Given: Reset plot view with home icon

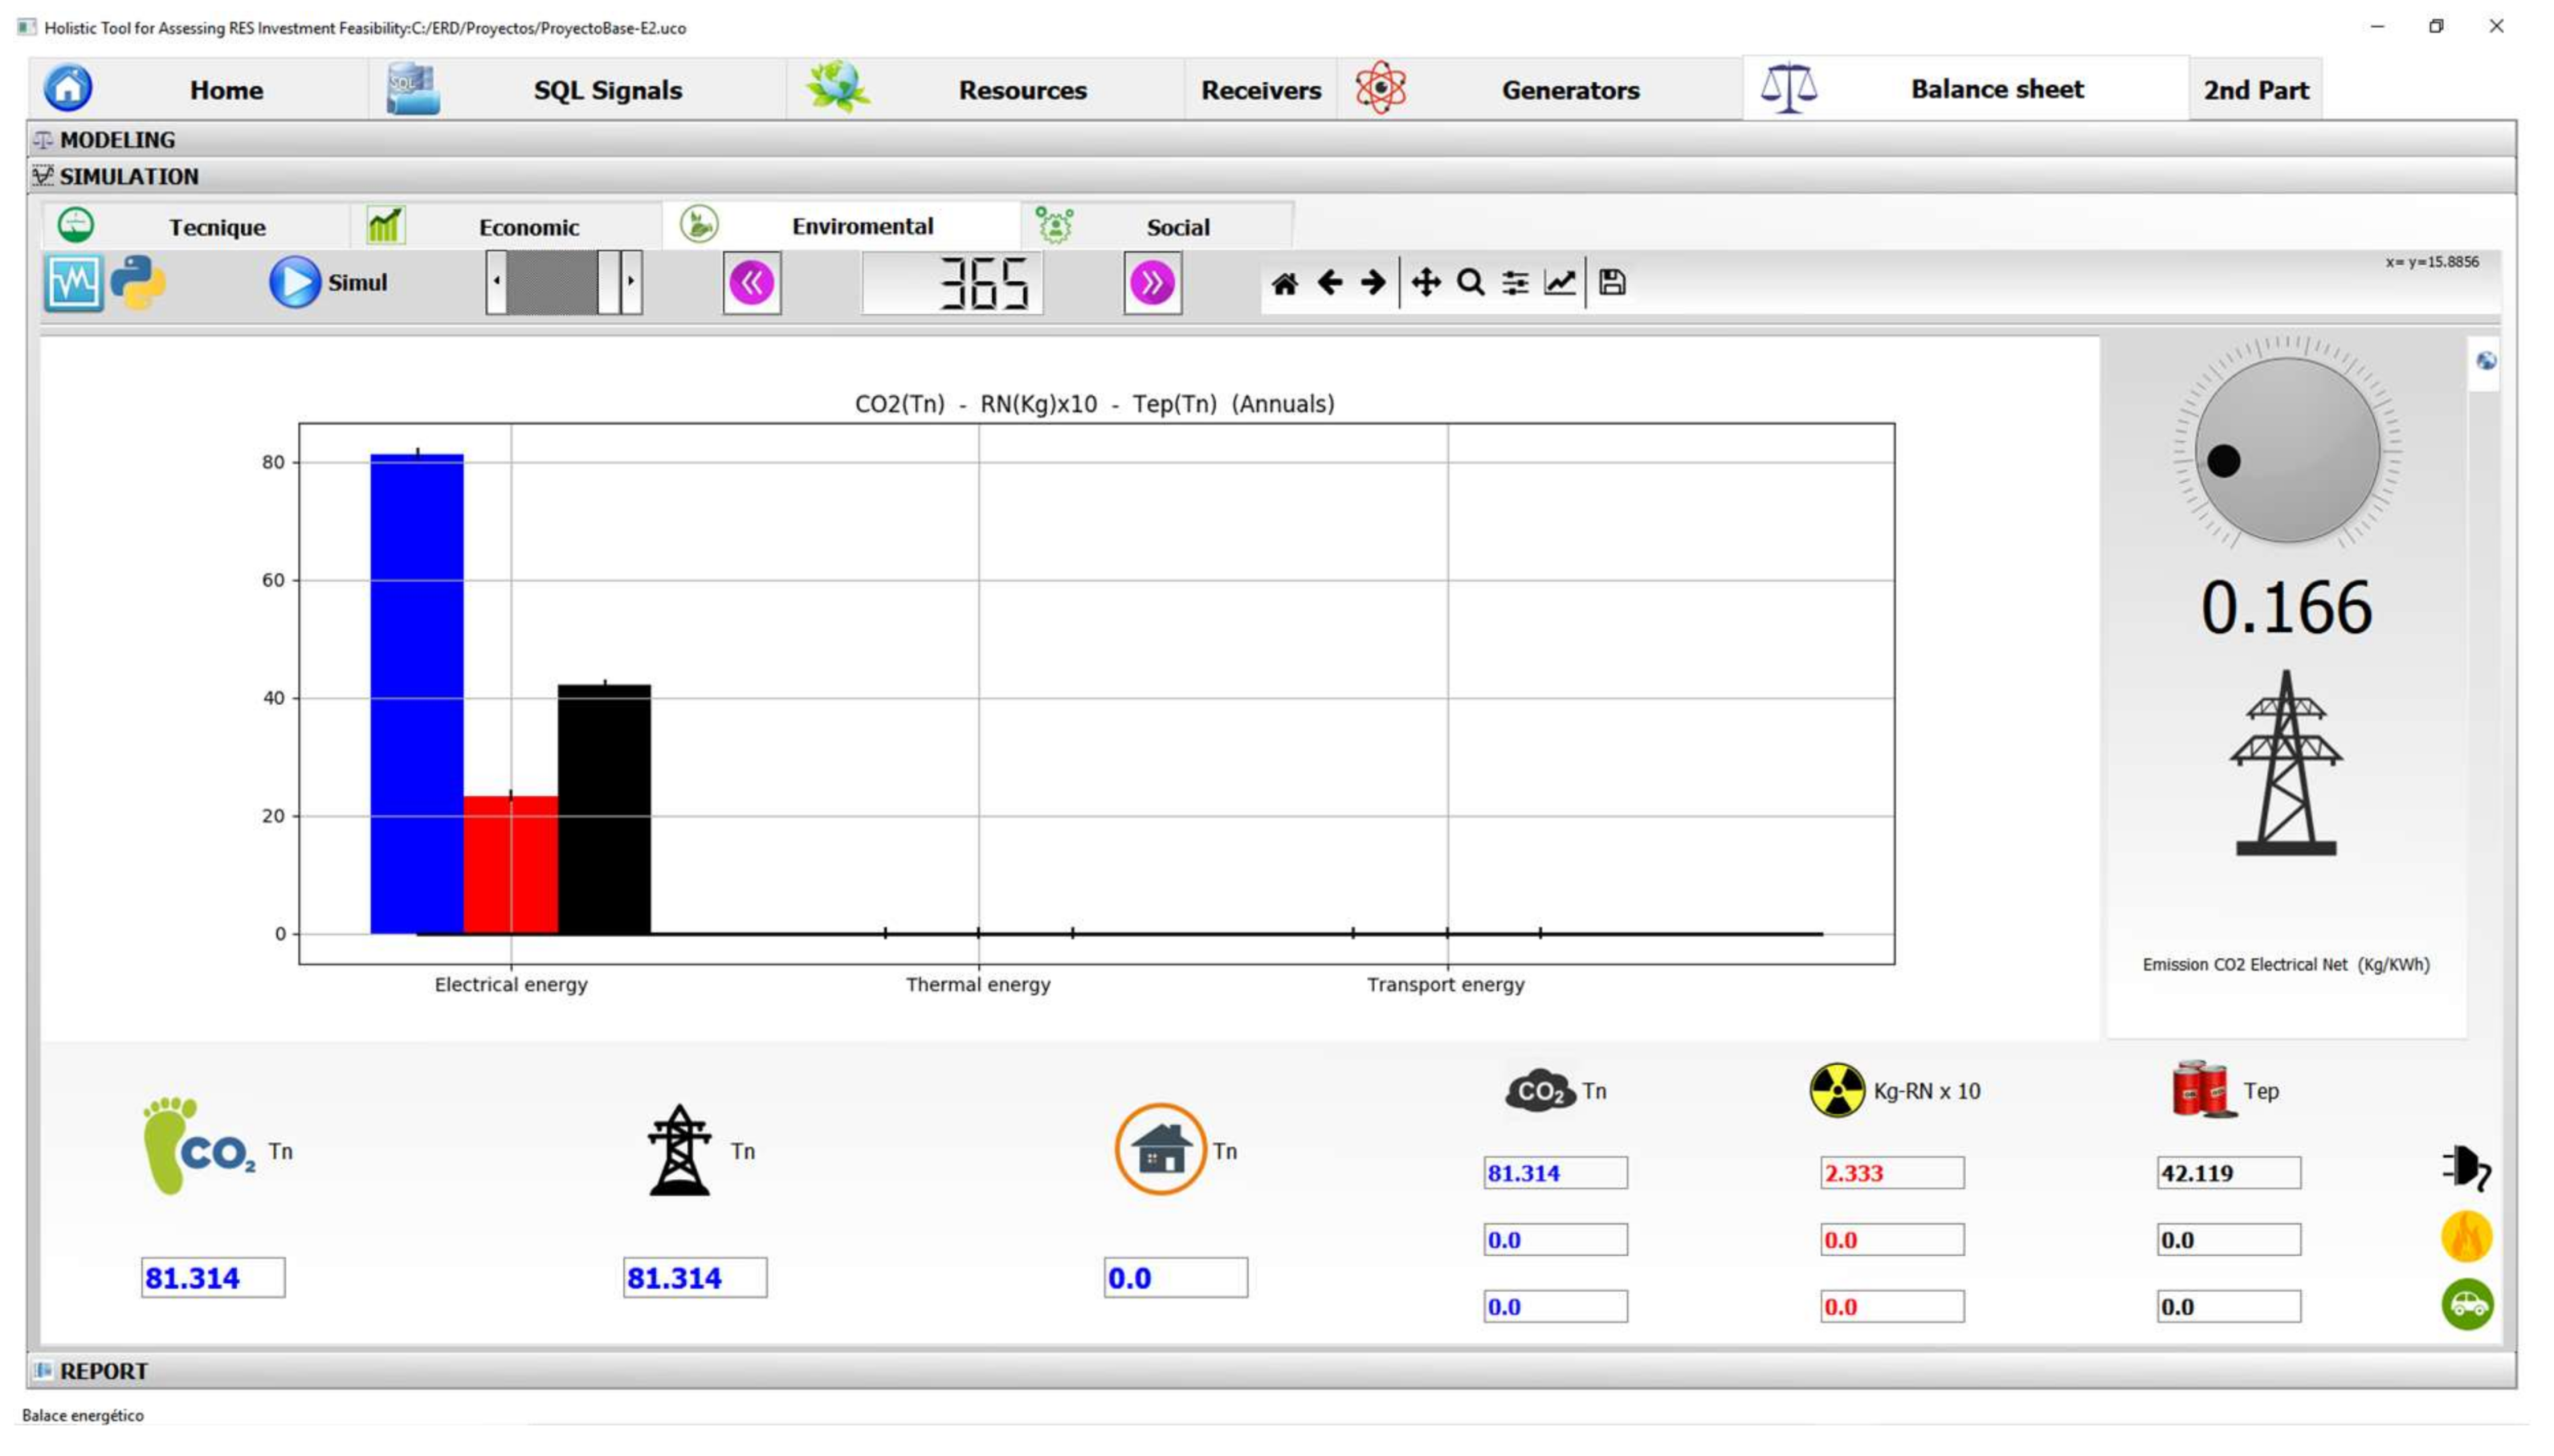Looking at the screenshot, I should [1284, 283].
